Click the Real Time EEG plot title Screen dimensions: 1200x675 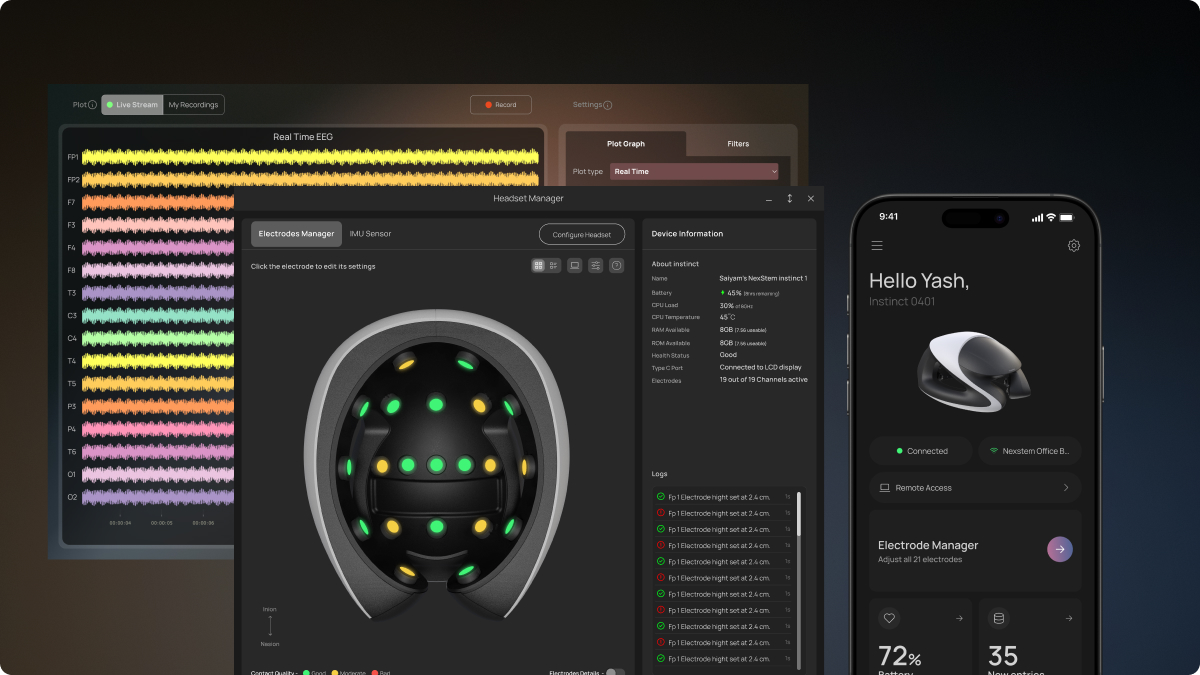click(x=303, y=137)
